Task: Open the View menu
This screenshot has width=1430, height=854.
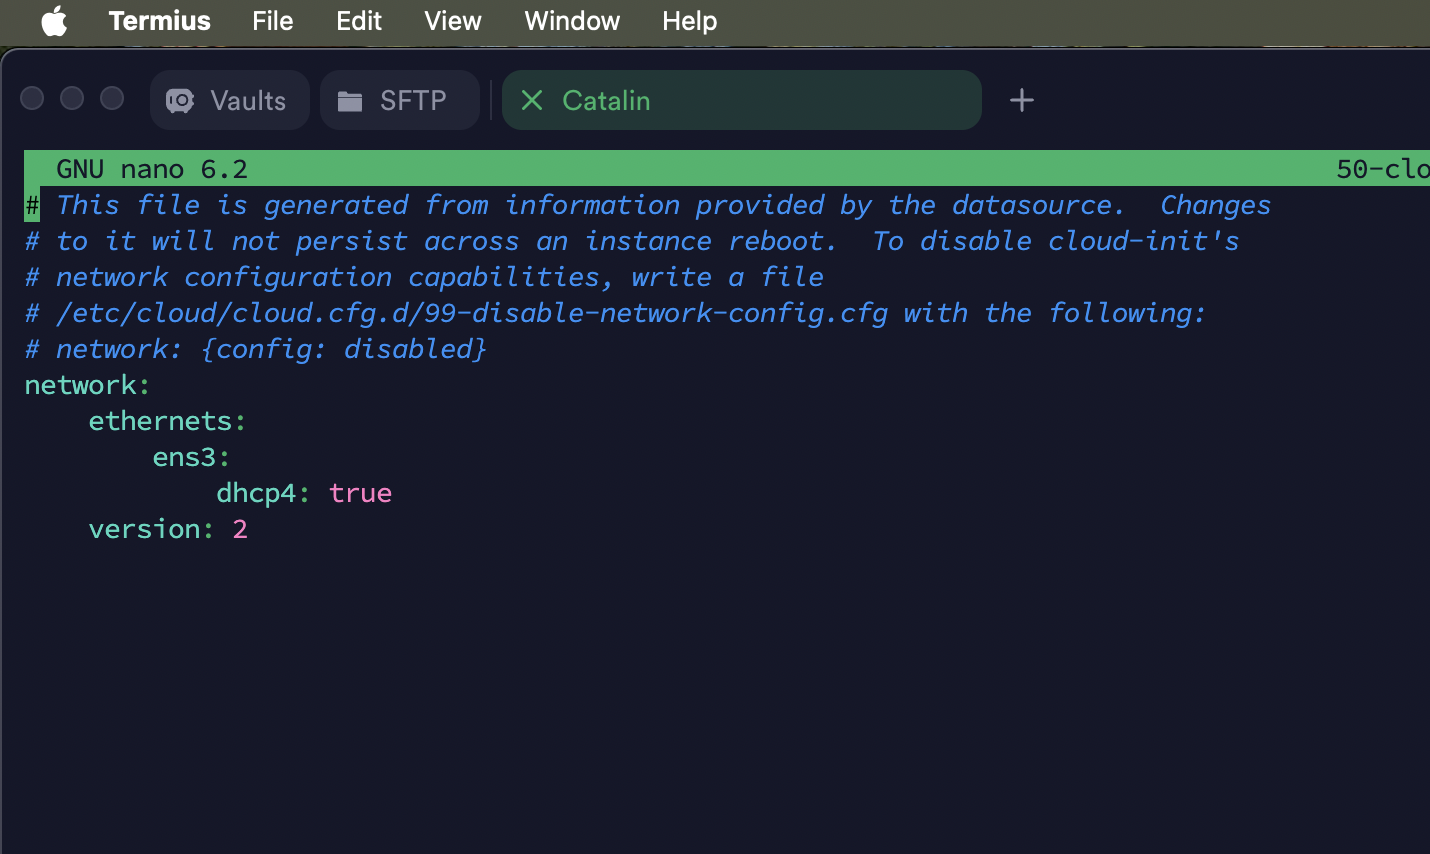Action: pyautogui.click(x=452, y=21)
